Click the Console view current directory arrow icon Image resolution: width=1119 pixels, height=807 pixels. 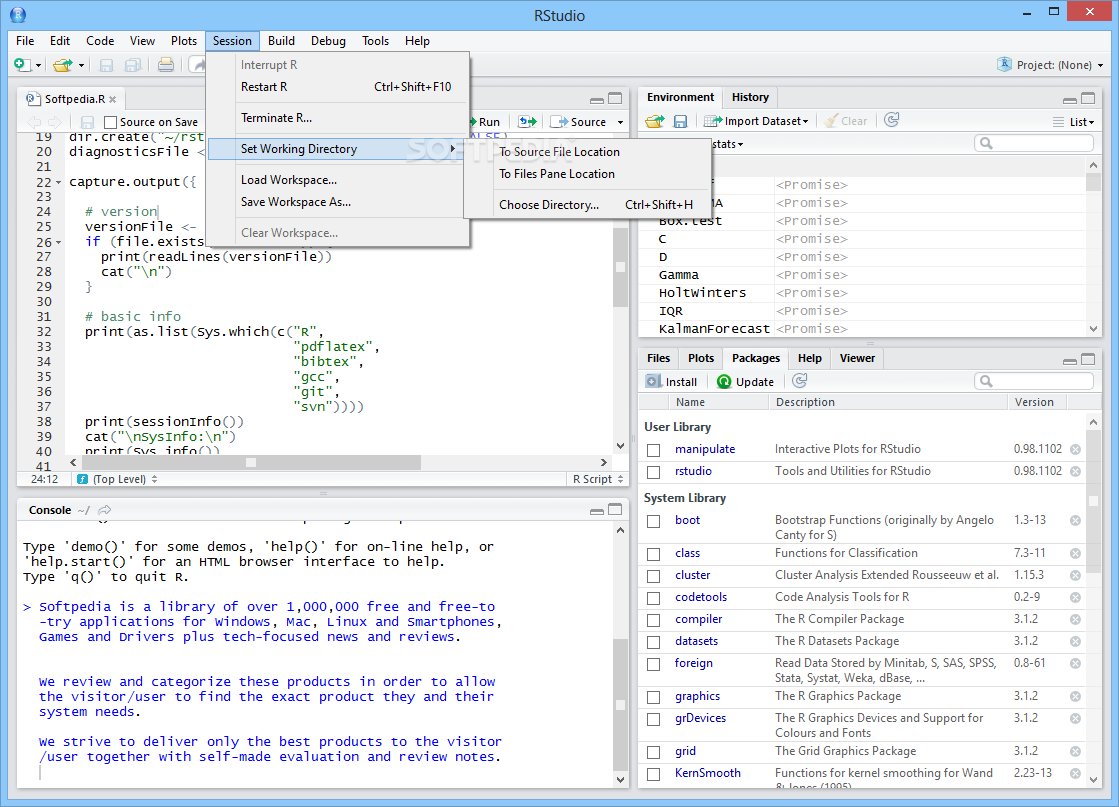coord(105,510)
